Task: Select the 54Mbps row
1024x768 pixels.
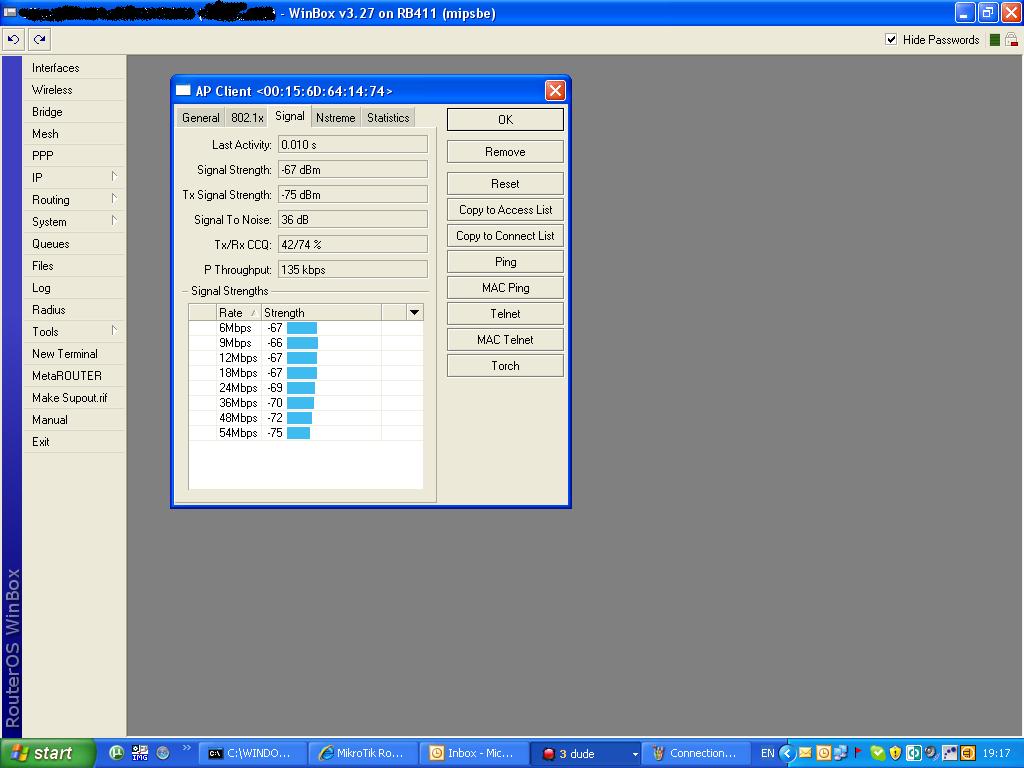Action: click(306, 433)
